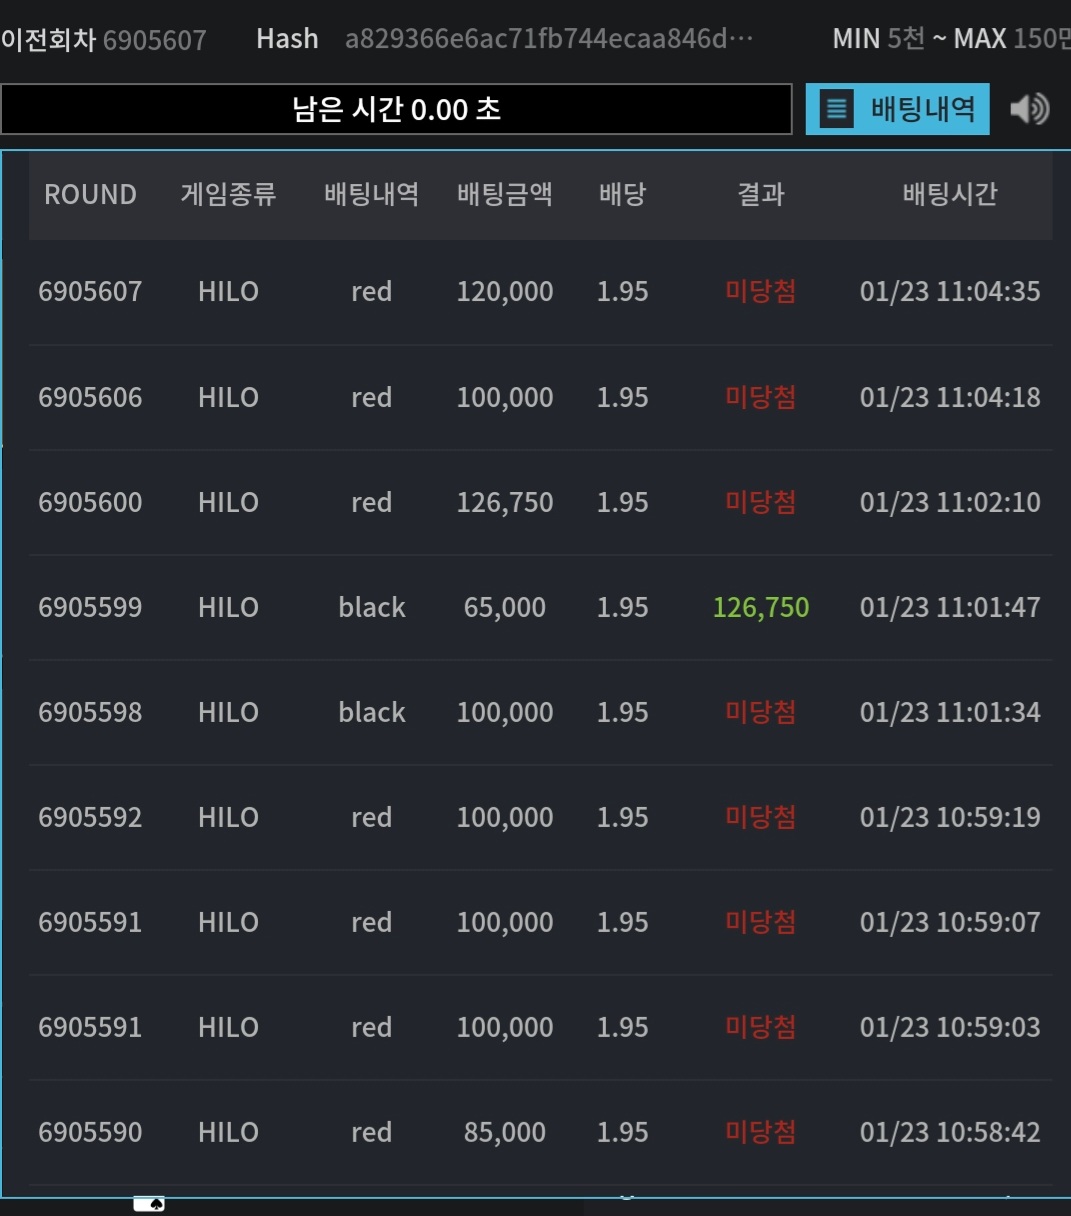
Task: Click the 게임종류 column header
Action: click(x=228, y=193)
